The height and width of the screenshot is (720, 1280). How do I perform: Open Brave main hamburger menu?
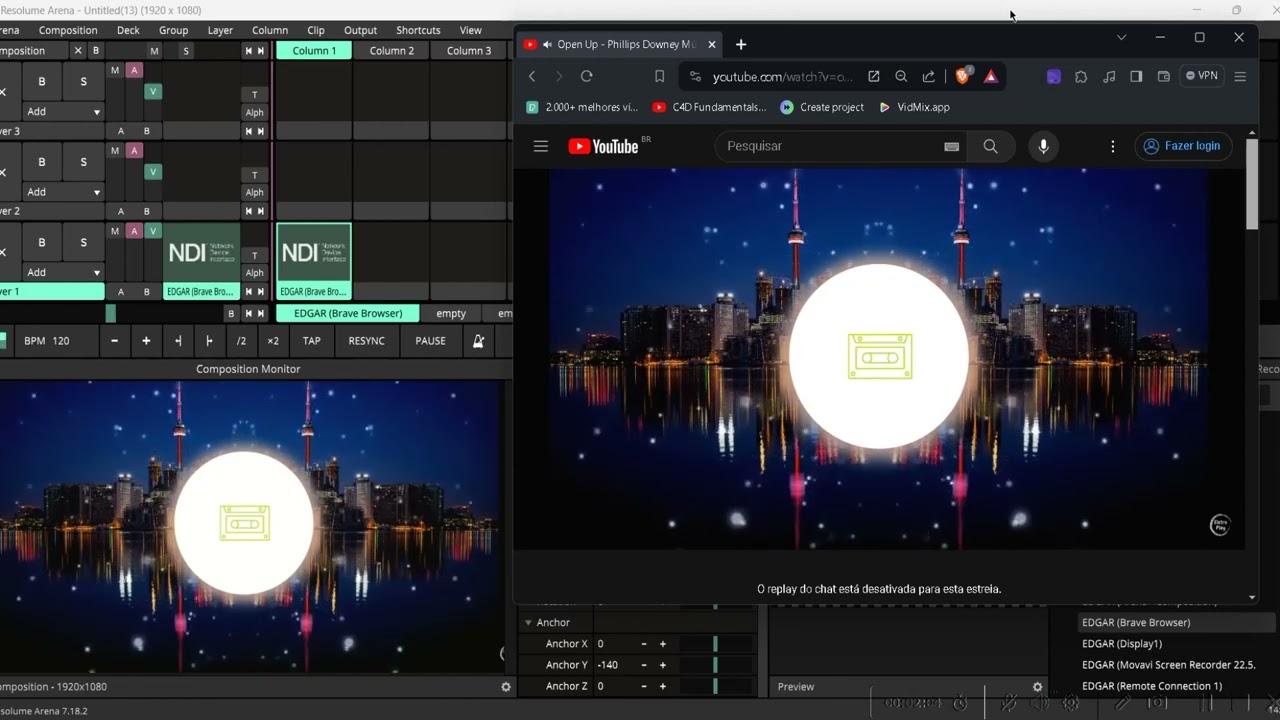(x=1240, y=76)
